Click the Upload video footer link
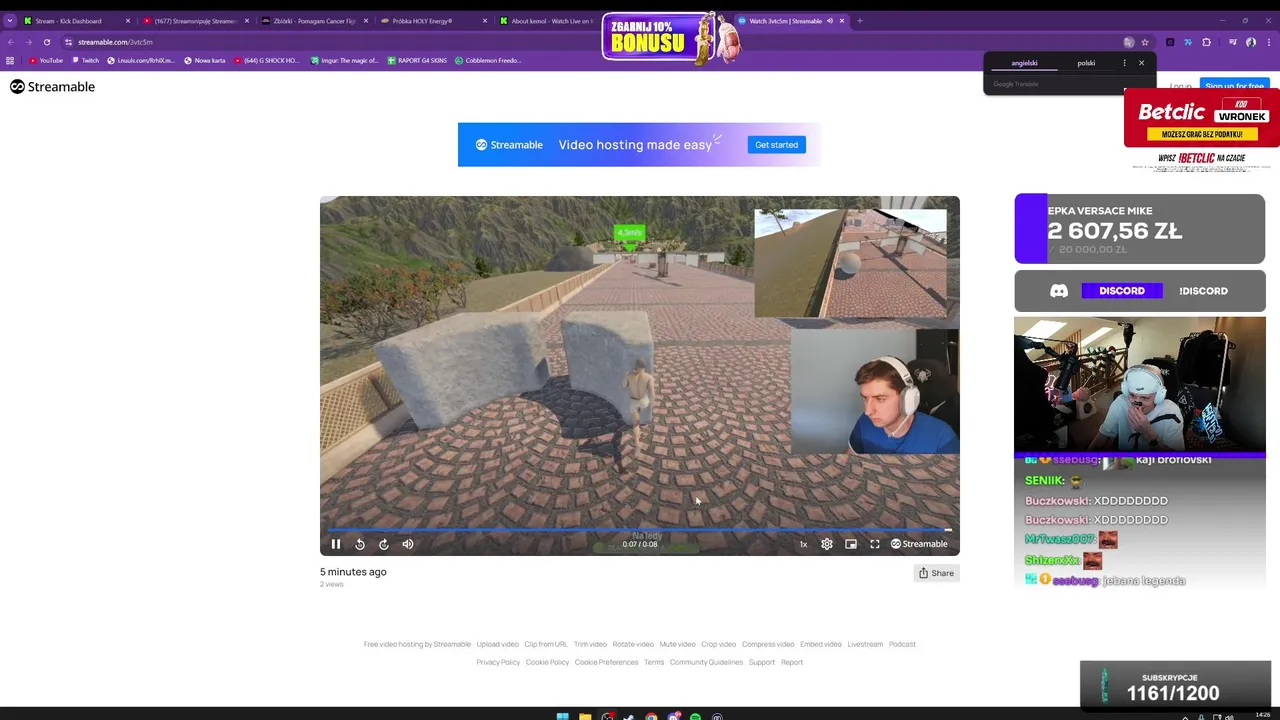The image size is (1280, 720). pos(497,644)
